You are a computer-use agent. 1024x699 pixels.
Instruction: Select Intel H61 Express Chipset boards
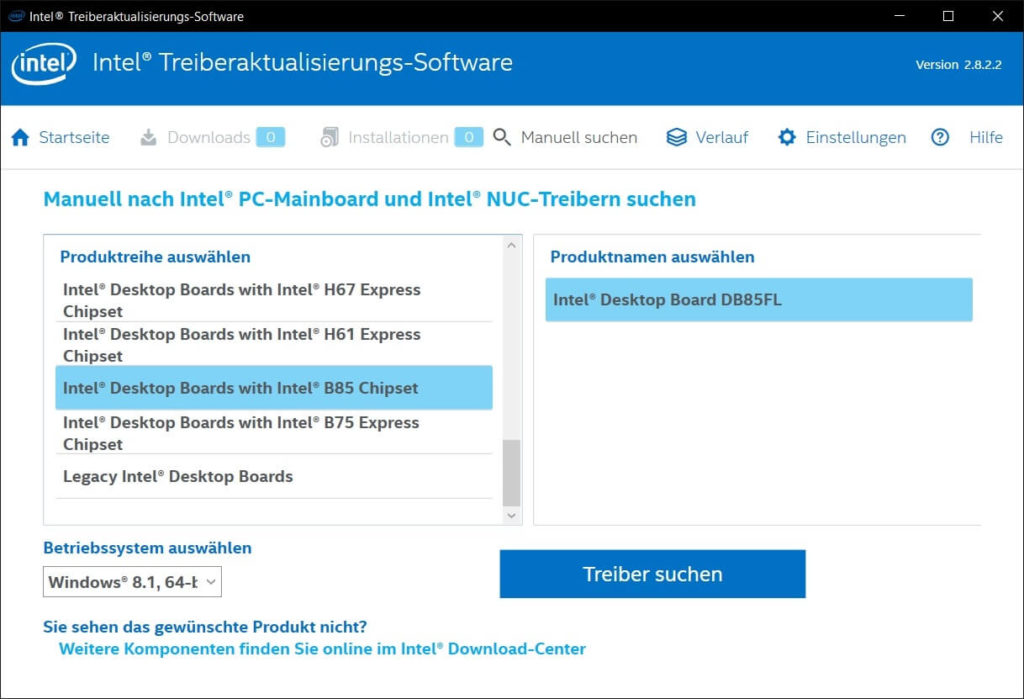(241, 345)
